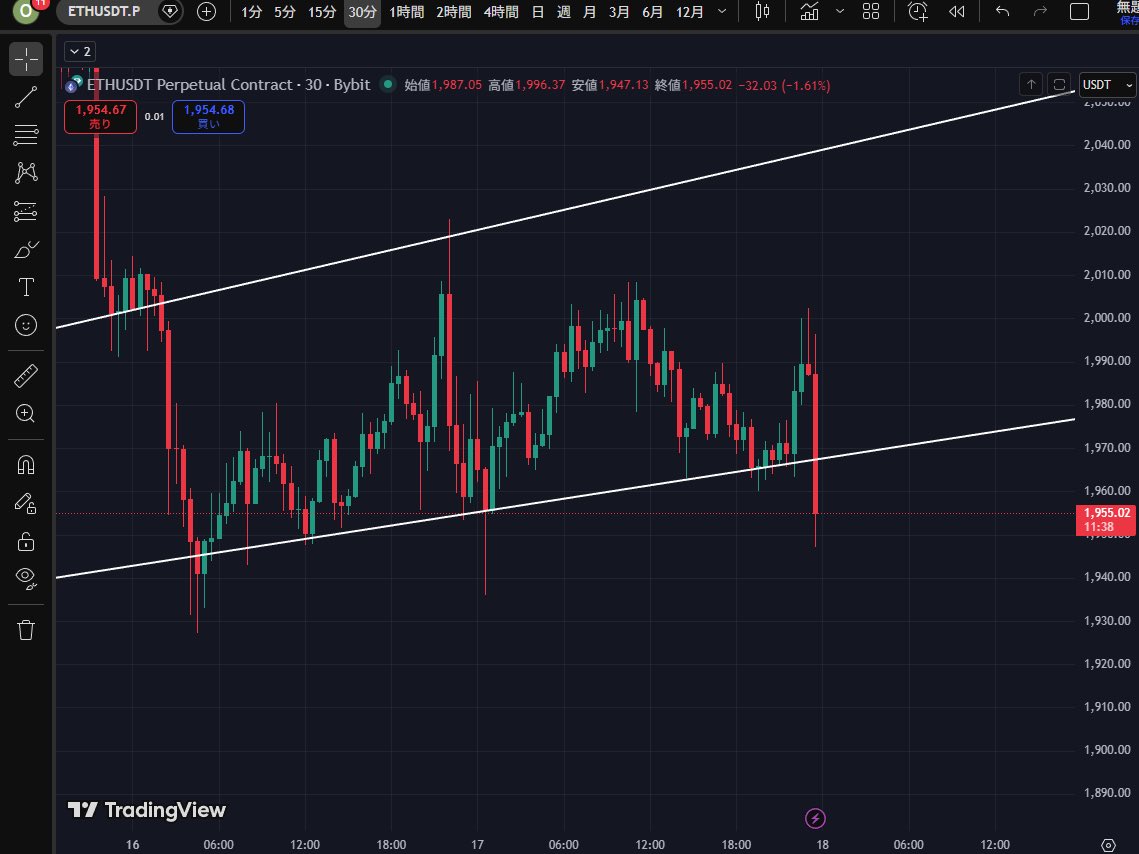Remove drawings with the trash icon
The image size is (1139, 854).
26,630
